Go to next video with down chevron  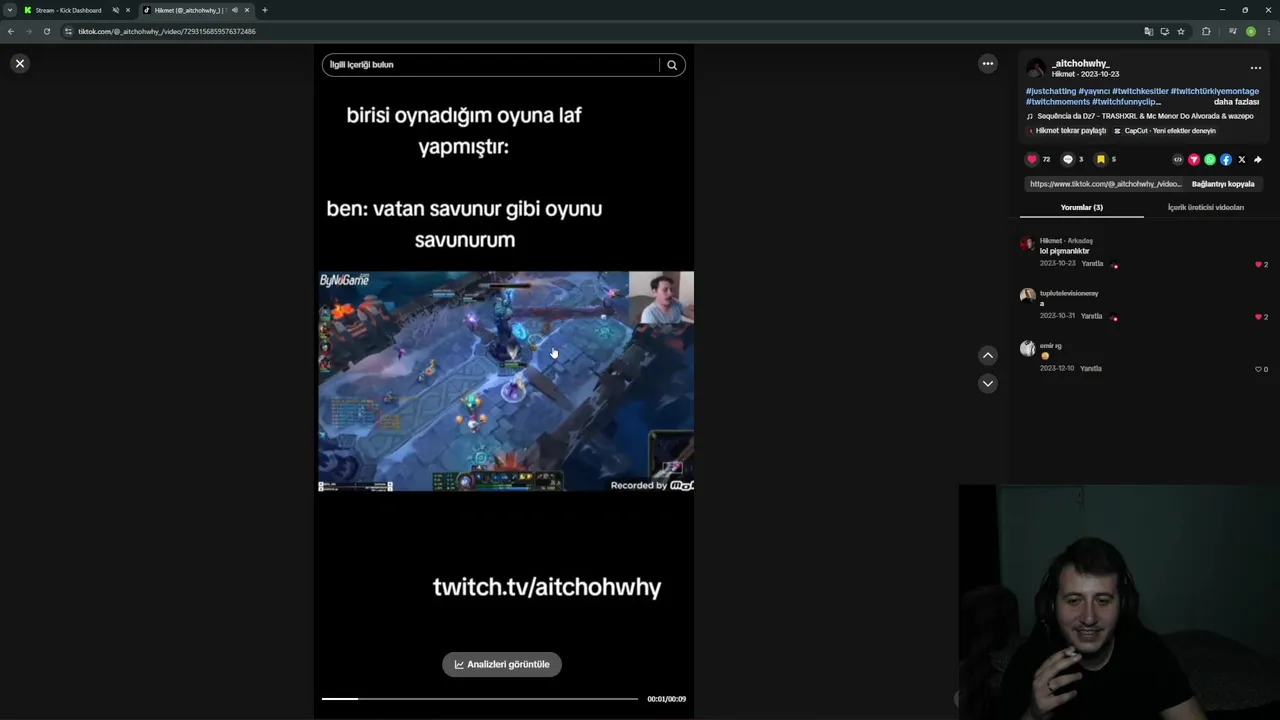pos(988,383)
